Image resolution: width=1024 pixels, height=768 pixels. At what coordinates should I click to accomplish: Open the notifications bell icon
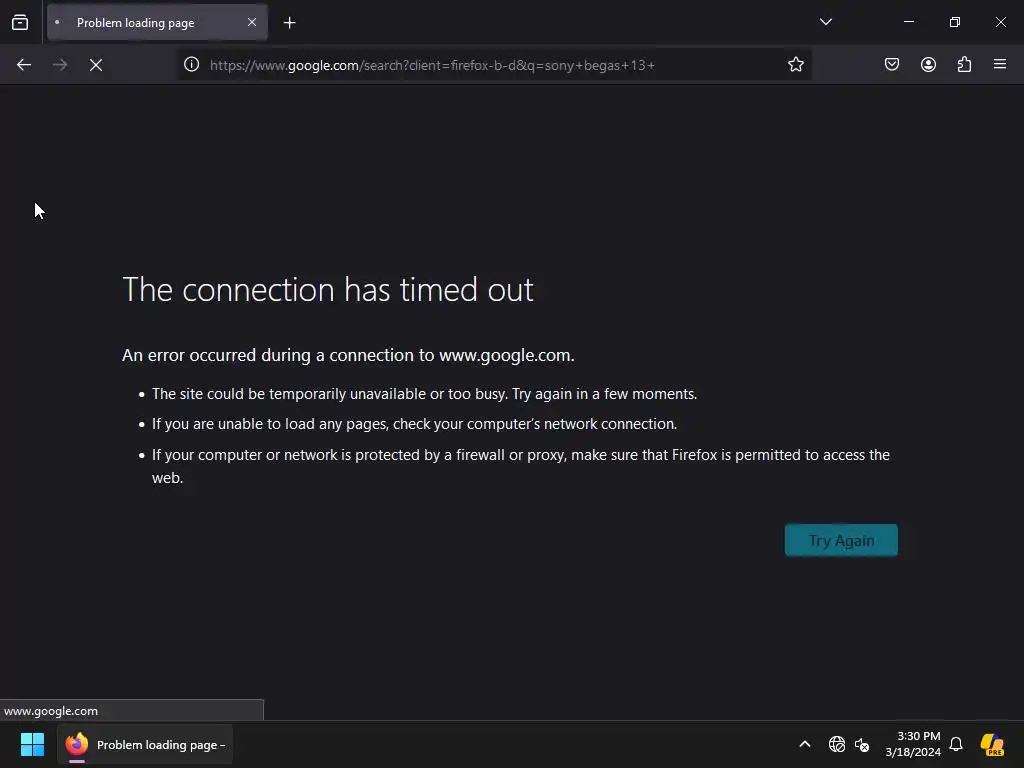point(956,744)
